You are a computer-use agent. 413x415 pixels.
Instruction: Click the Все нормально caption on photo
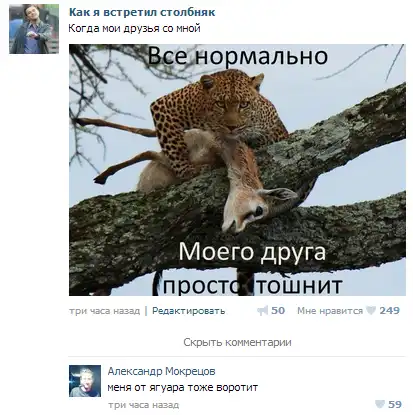pos(238,56)
